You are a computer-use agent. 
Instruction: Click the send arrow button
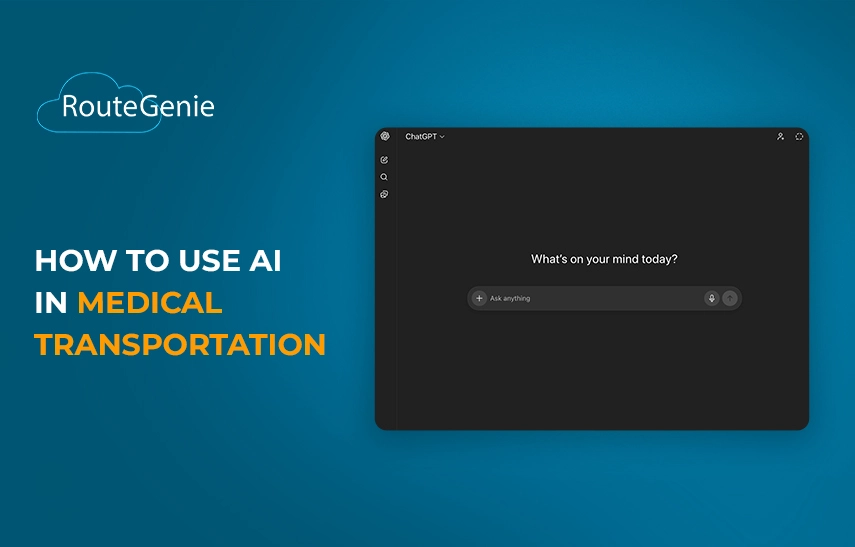pos(730,298)
